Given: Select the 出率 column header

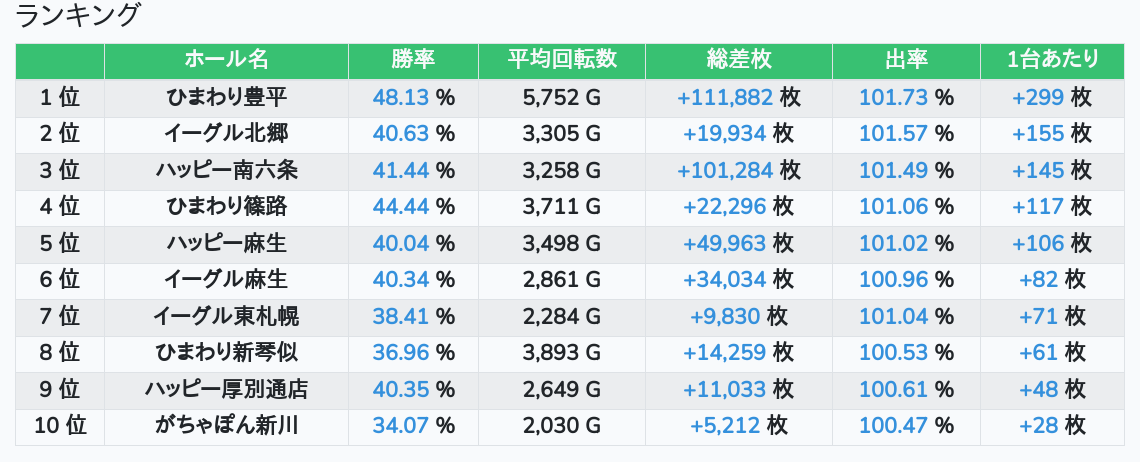Looking at the screenshot, I should pyautogui.click(x=906, y=60).
